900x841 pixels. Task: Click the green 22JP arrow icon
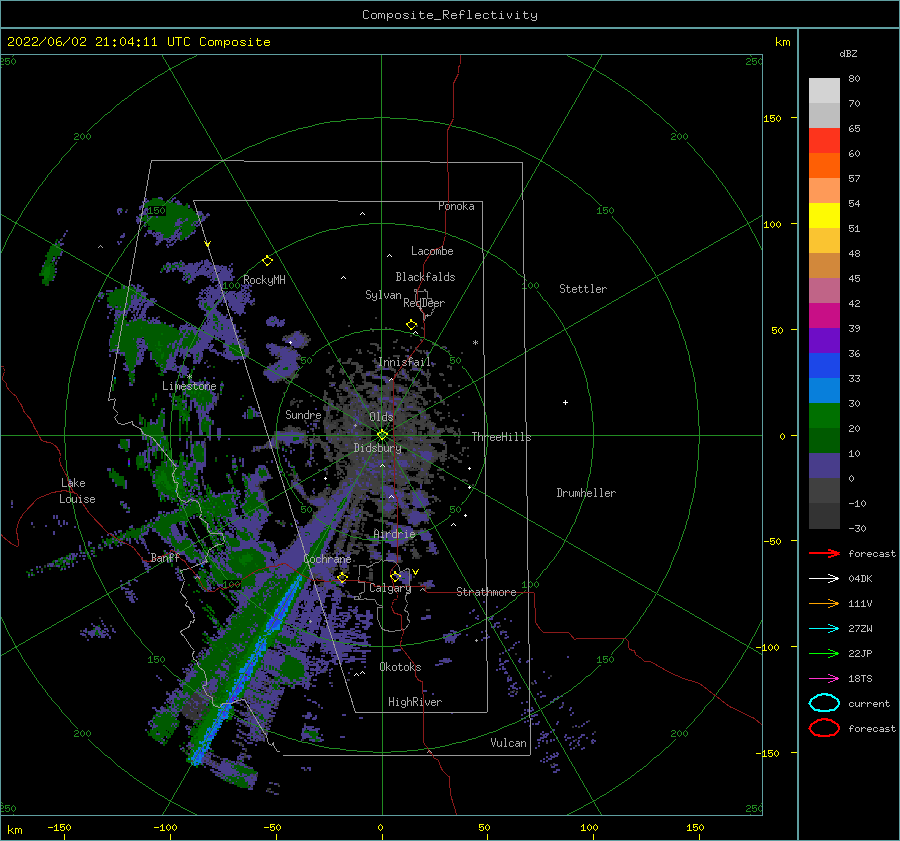click(824, 653)
